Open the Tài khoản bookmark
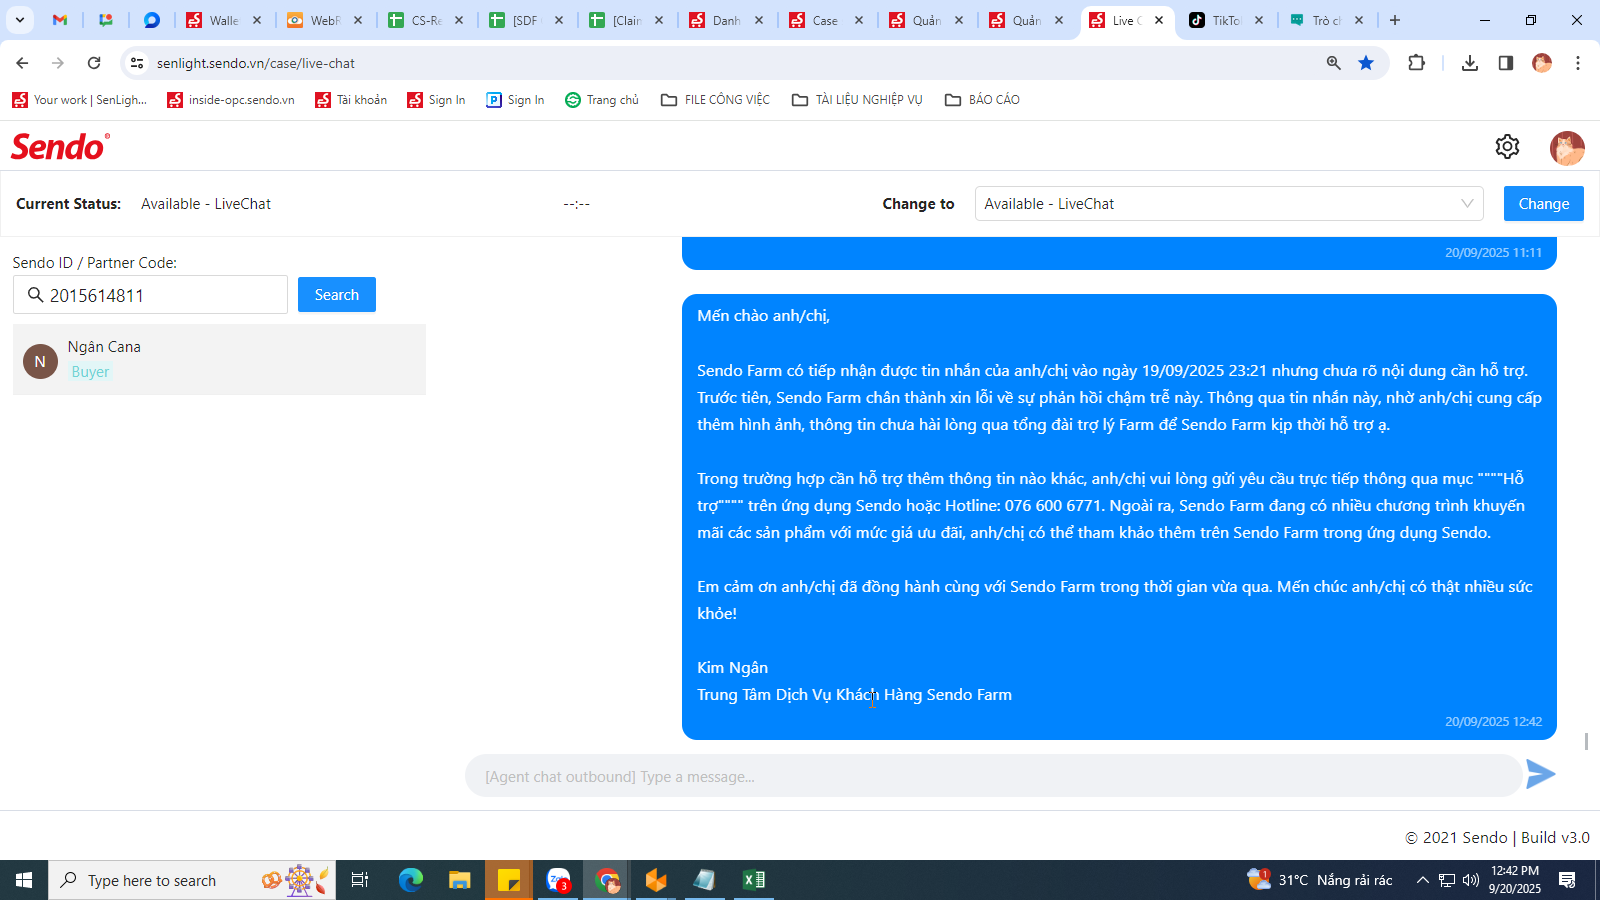 point(351,100)
